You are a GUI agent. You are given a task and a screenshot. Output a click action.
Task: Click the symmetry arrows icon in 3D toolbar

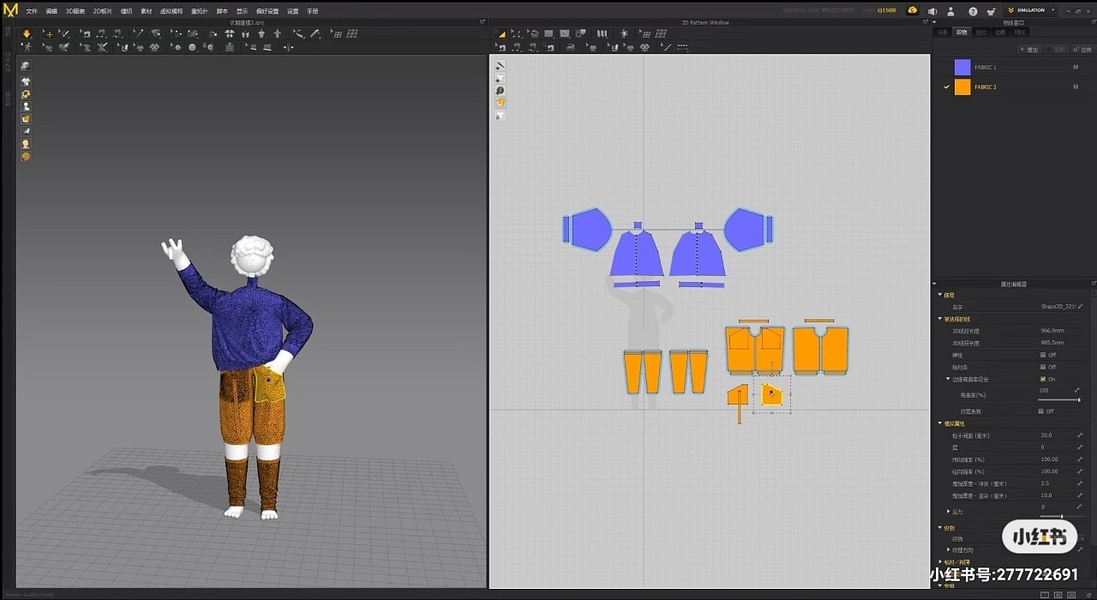pyautogui.click(x=288, y=48)
